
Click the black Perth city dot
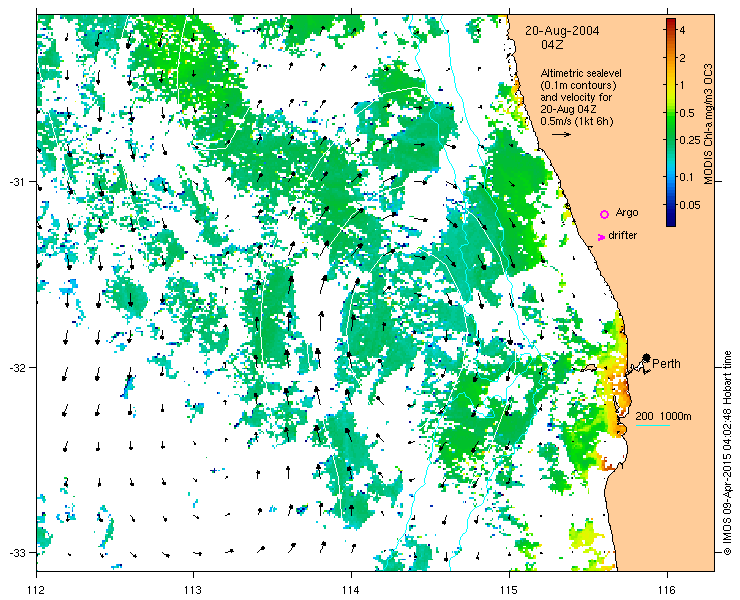[647, 357]
